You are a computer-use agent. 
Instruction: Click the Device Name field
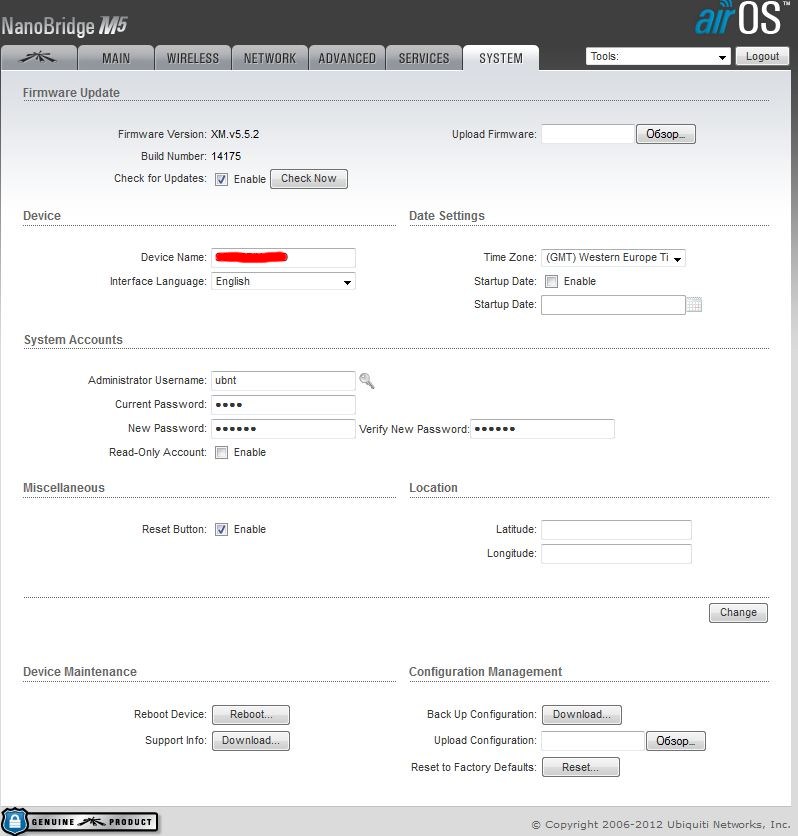coord(283,258)
